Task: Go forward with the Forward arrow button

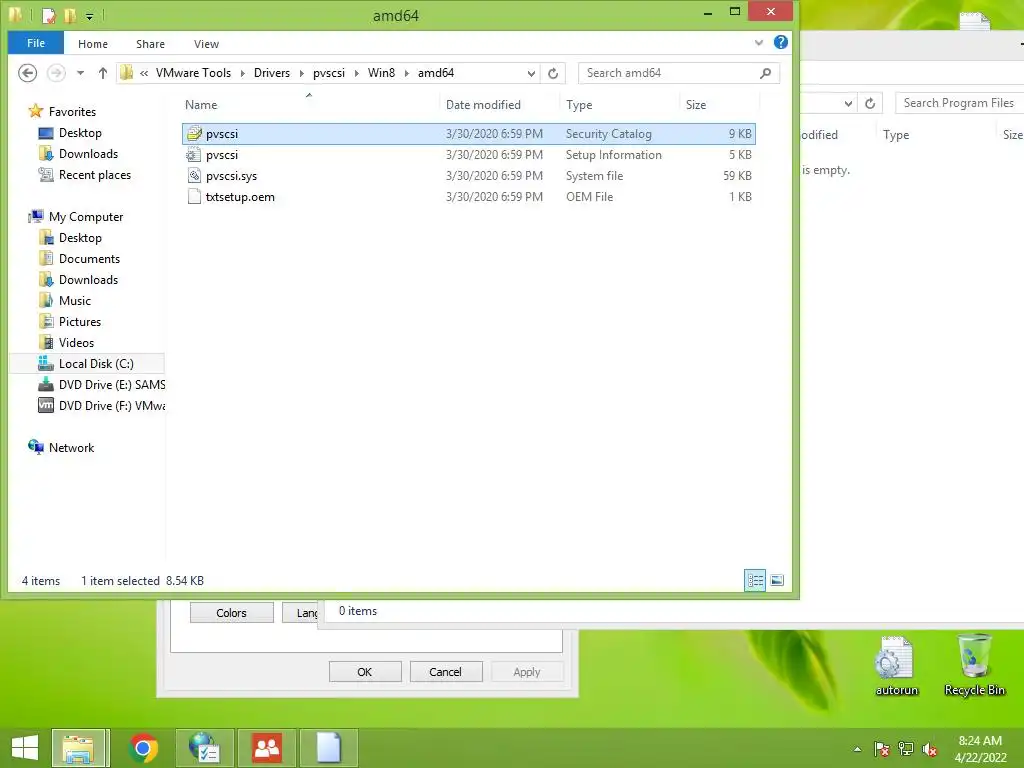Action: [x=56, y=73]
